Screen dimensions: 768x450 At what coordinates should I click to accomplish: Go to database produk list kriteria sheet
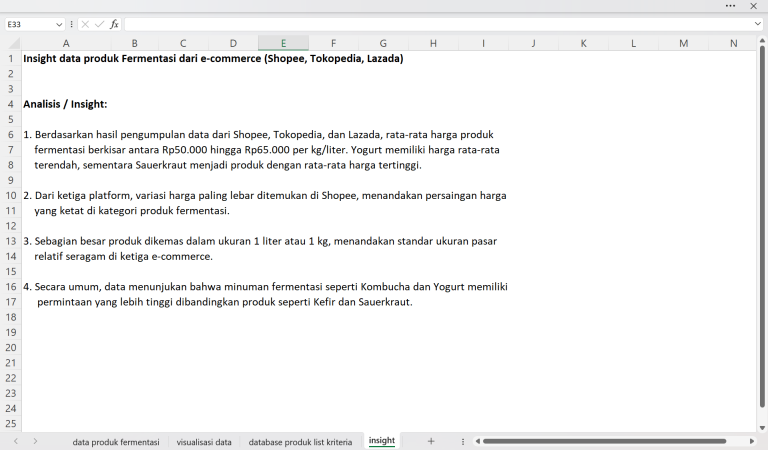(x=300, y=441)
